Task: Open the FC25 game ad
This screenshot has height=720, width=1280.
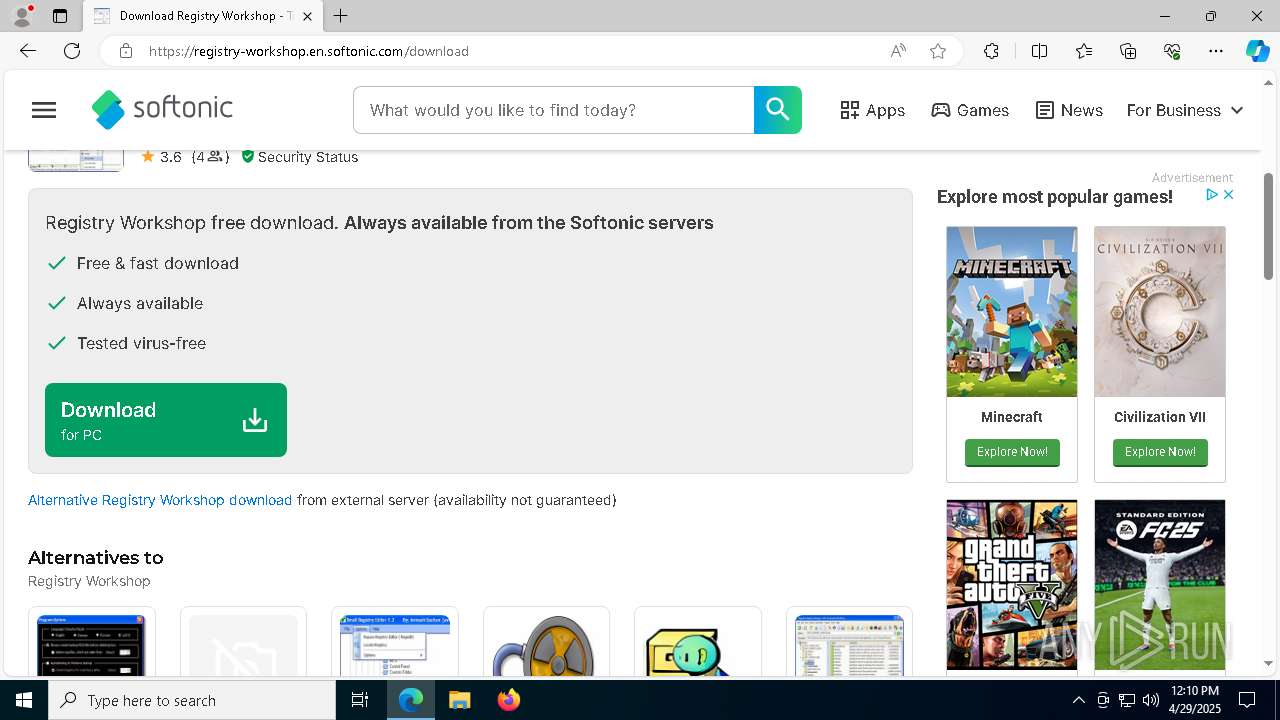Action: (1160, 585)
